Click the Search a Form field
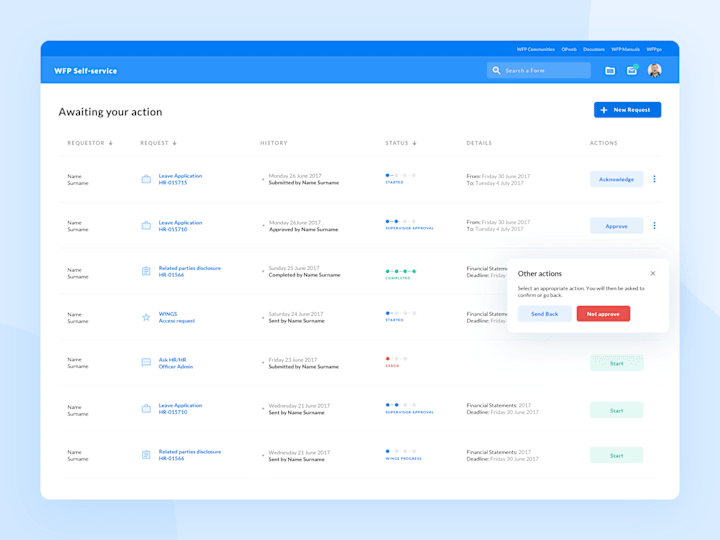This screenshot has height=540, width=720. tap(539, 71)
